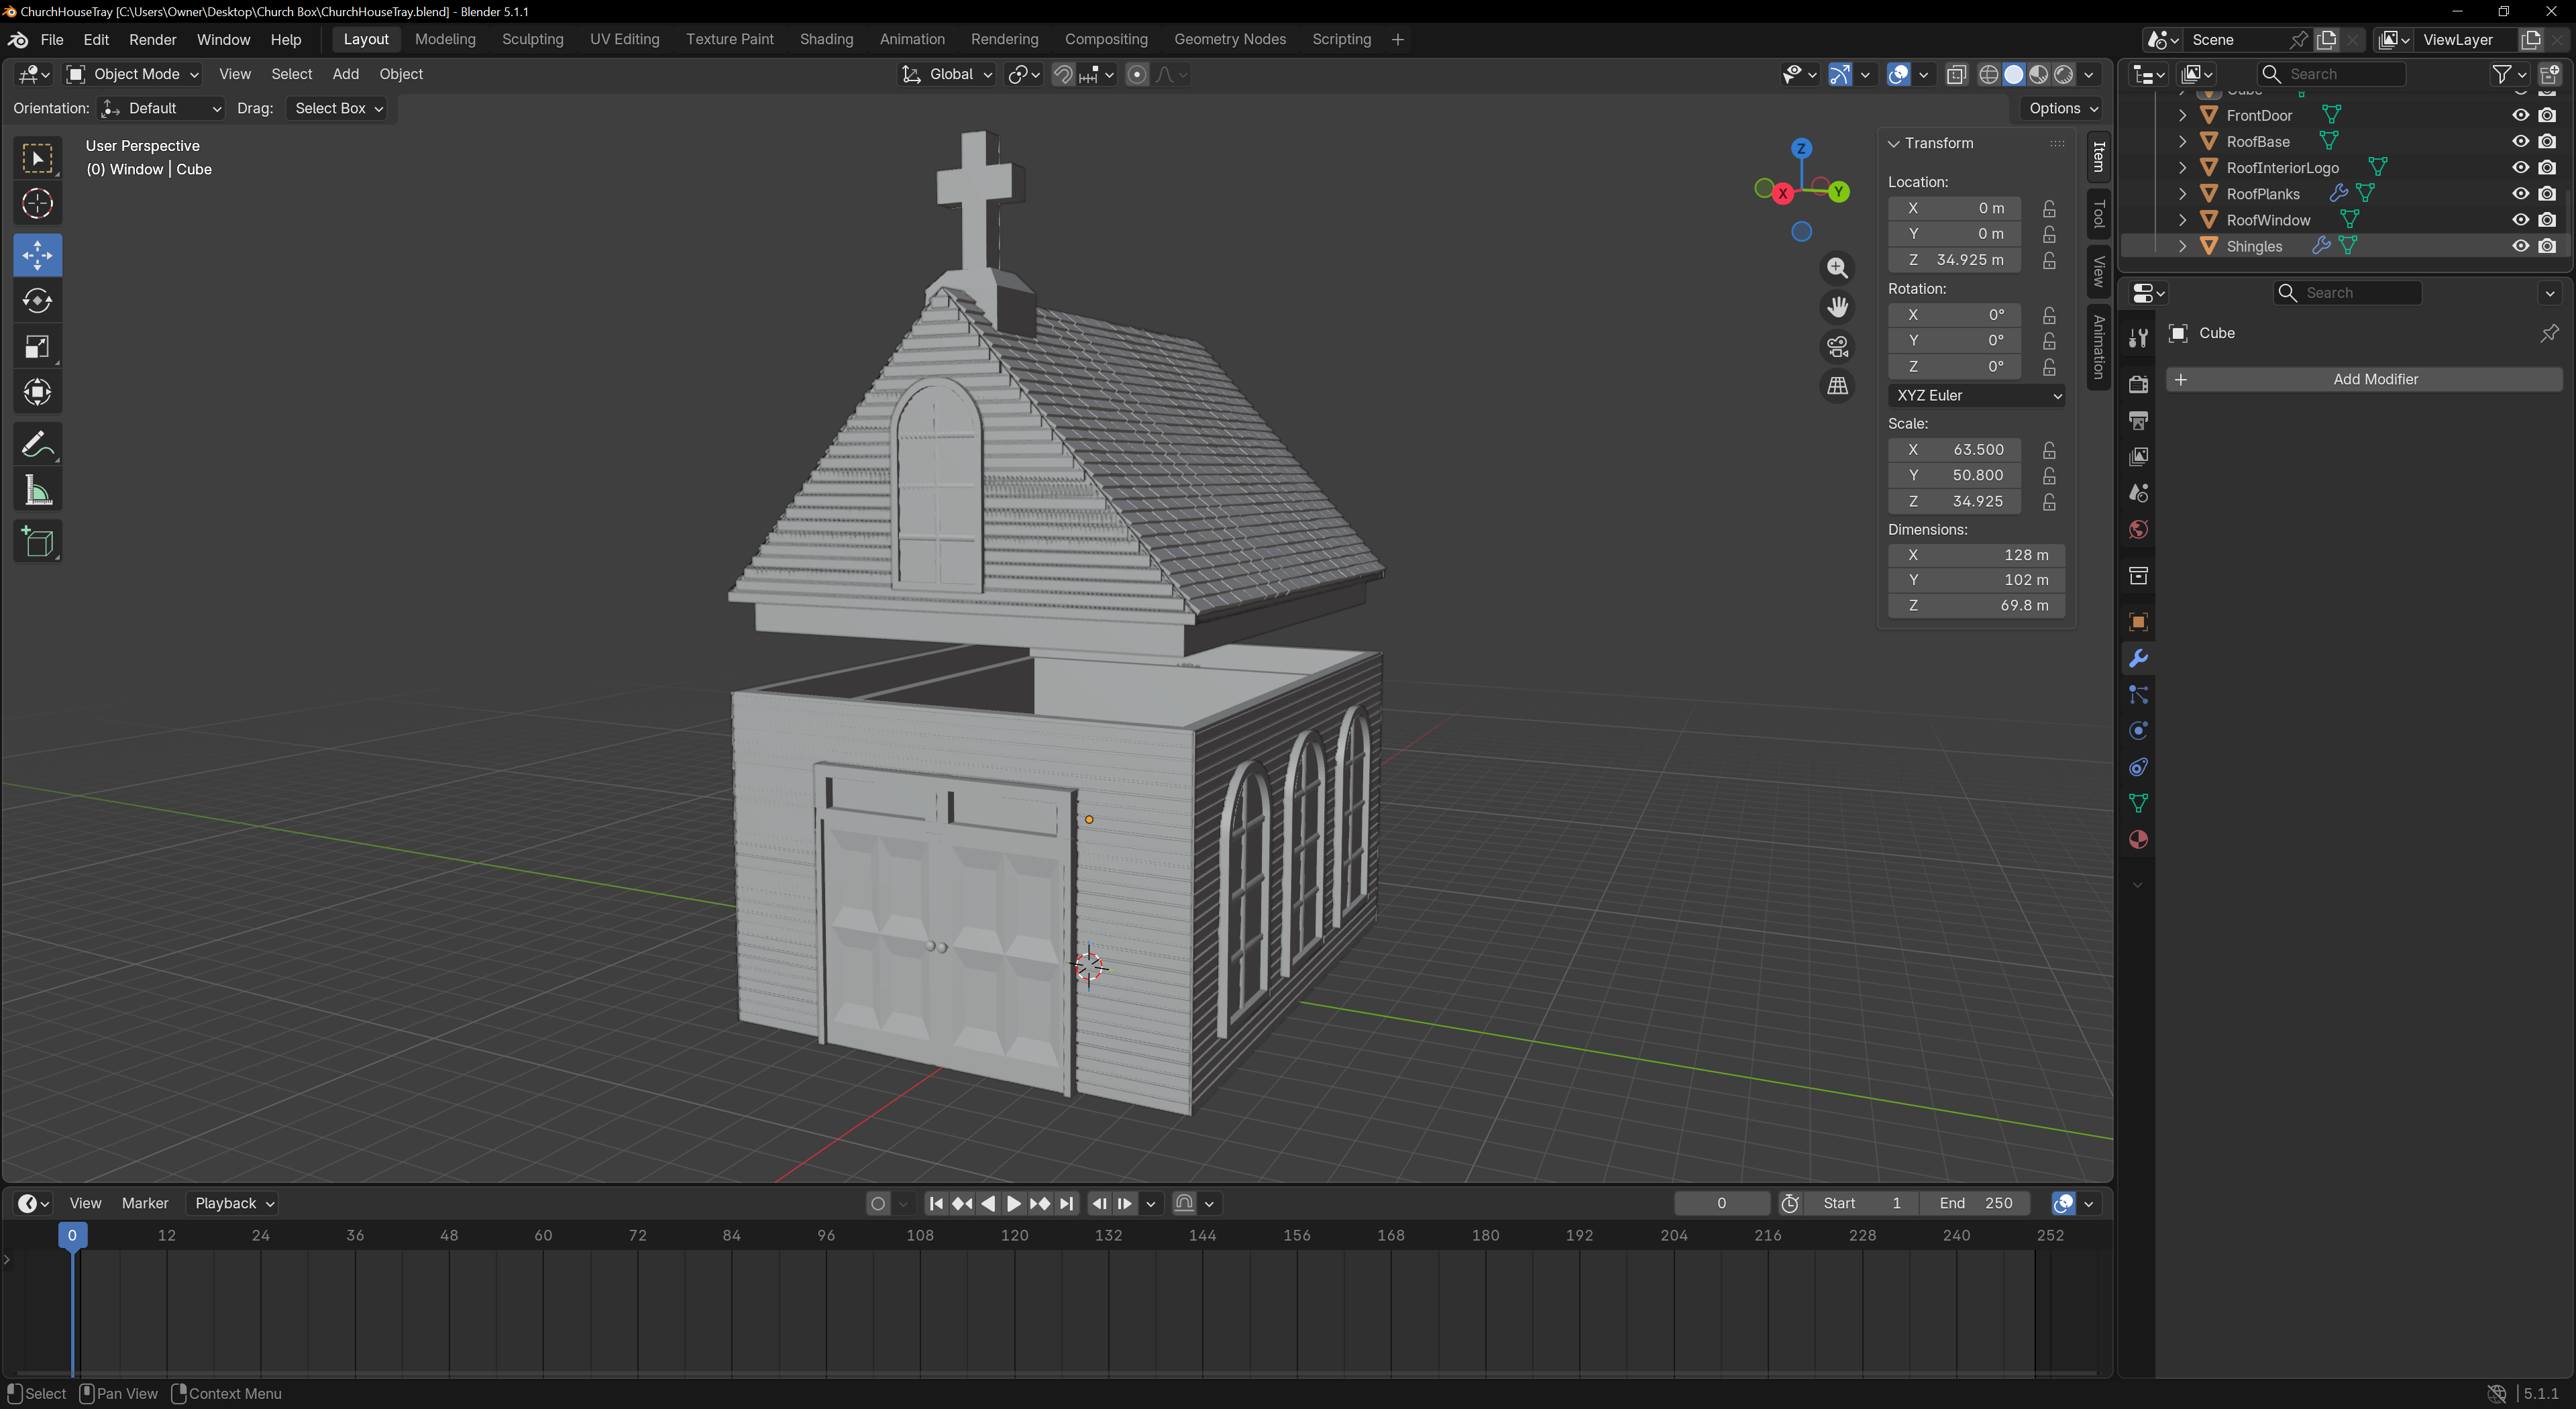Toggle camera view icon
Image resolution: width=2576 pixels, height=1409 pixels.
point(1837,347)
